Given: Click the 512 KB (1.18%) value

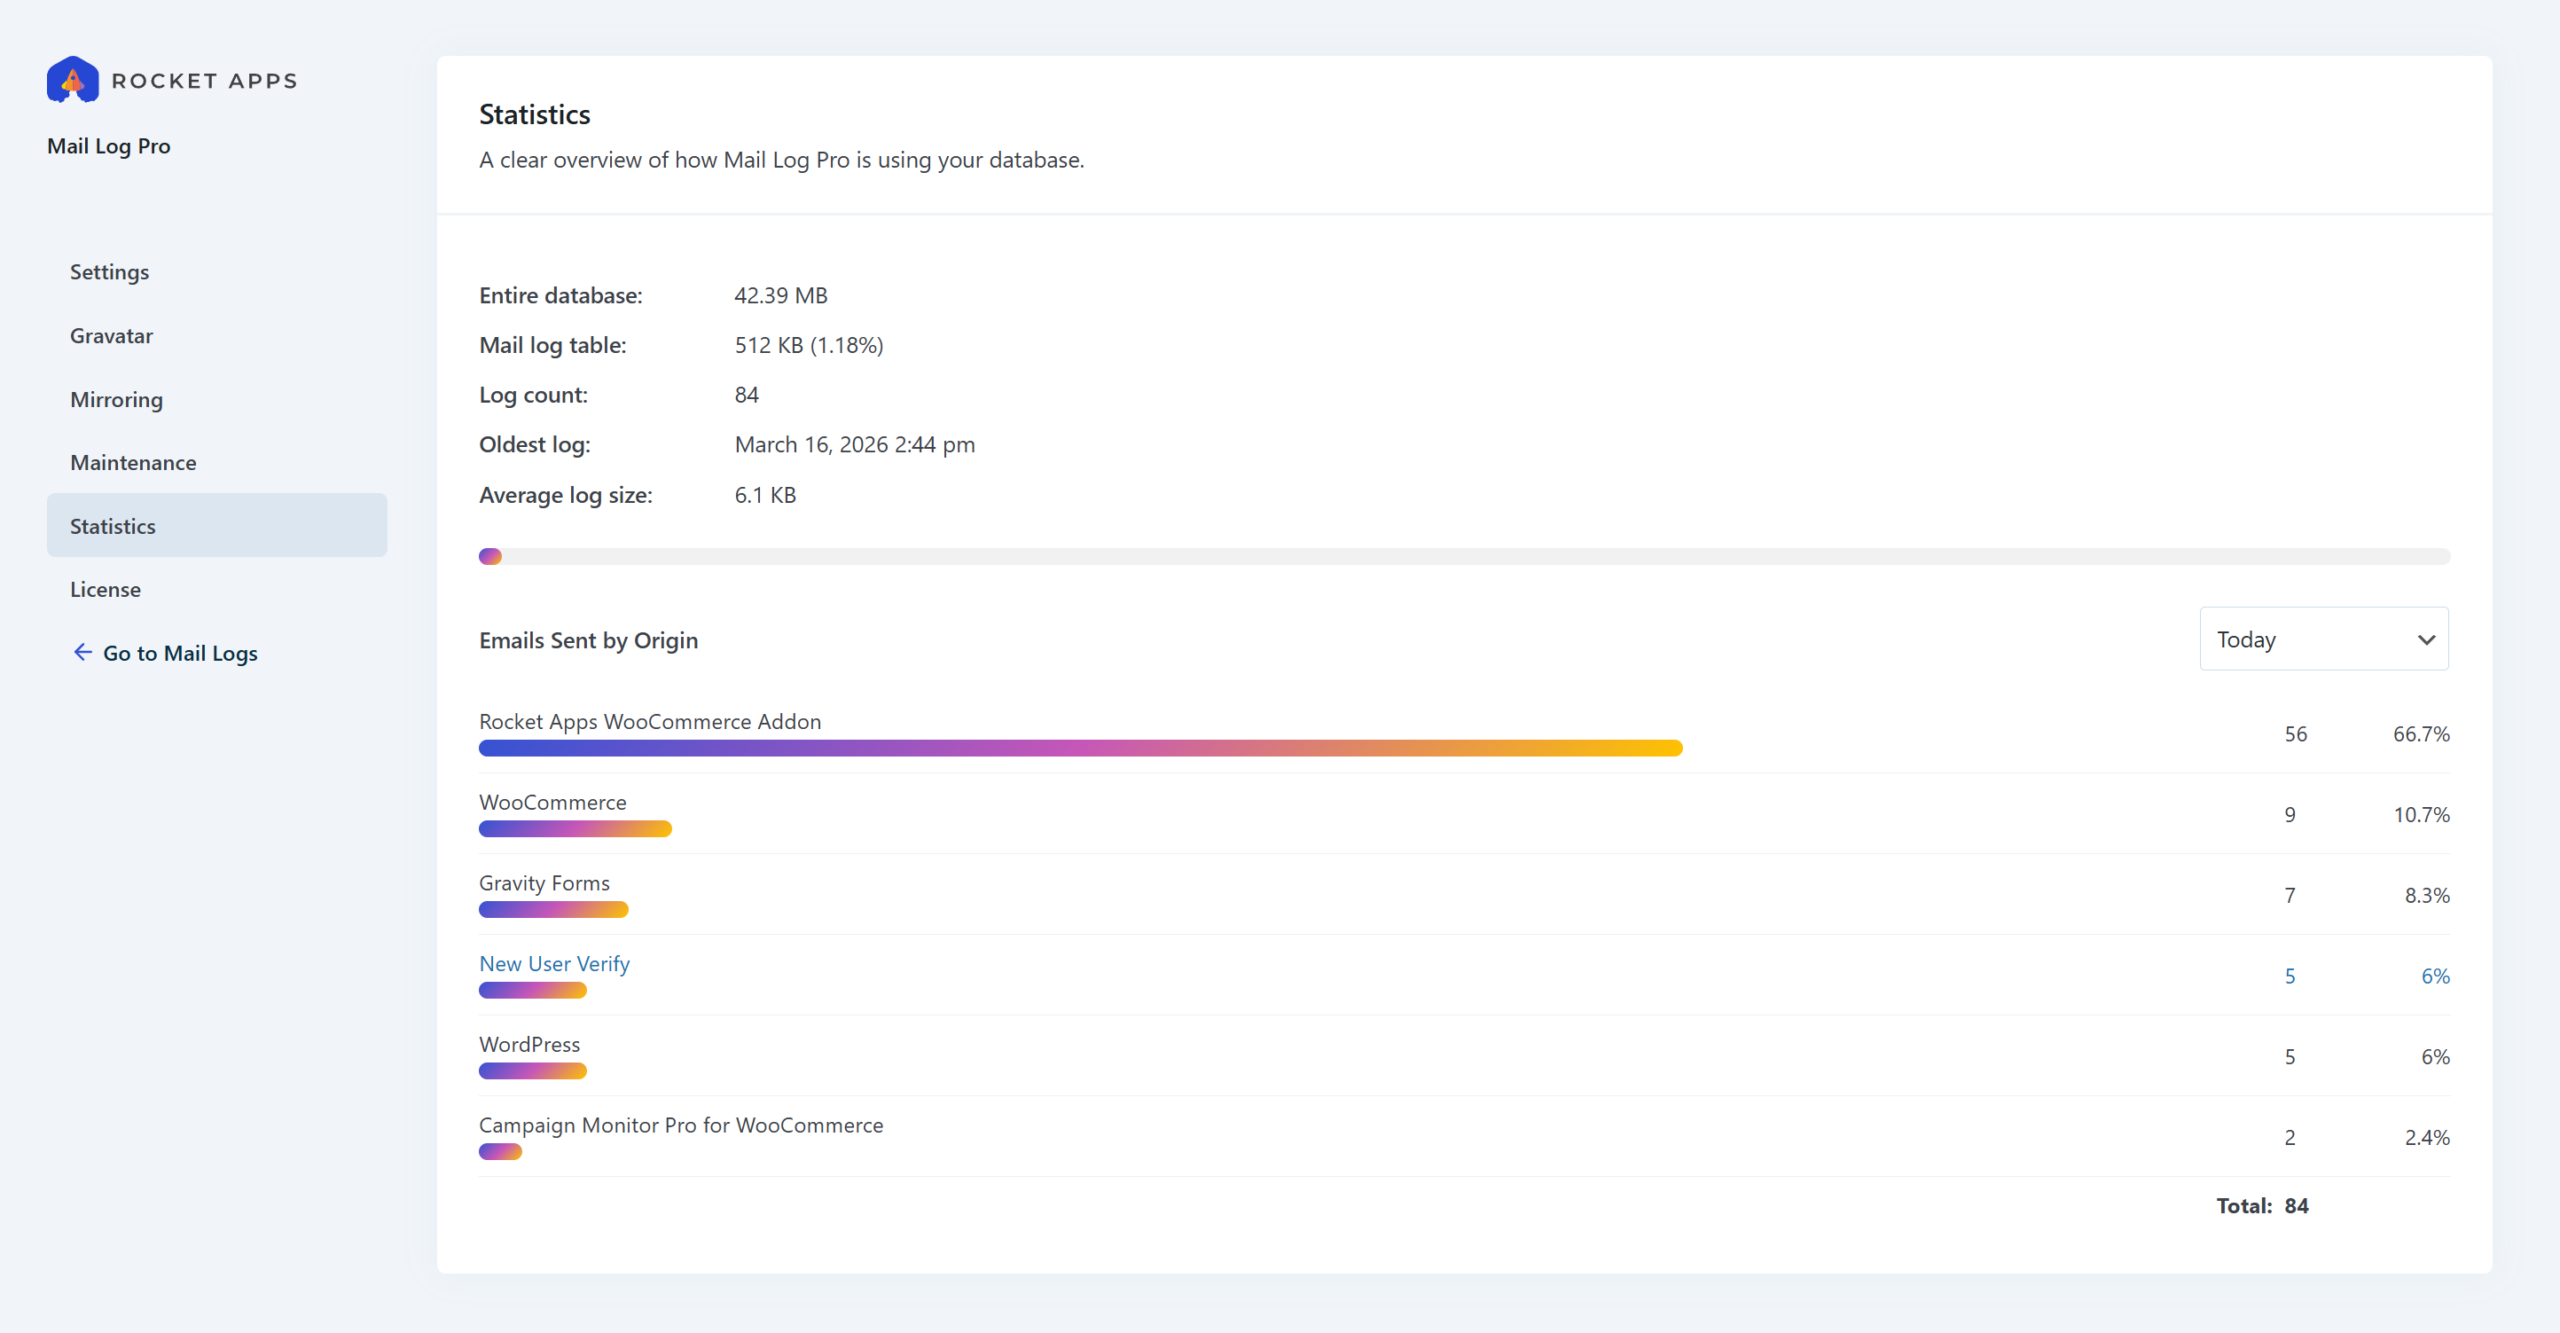Looking at the screenshot, I should (809, 345).
